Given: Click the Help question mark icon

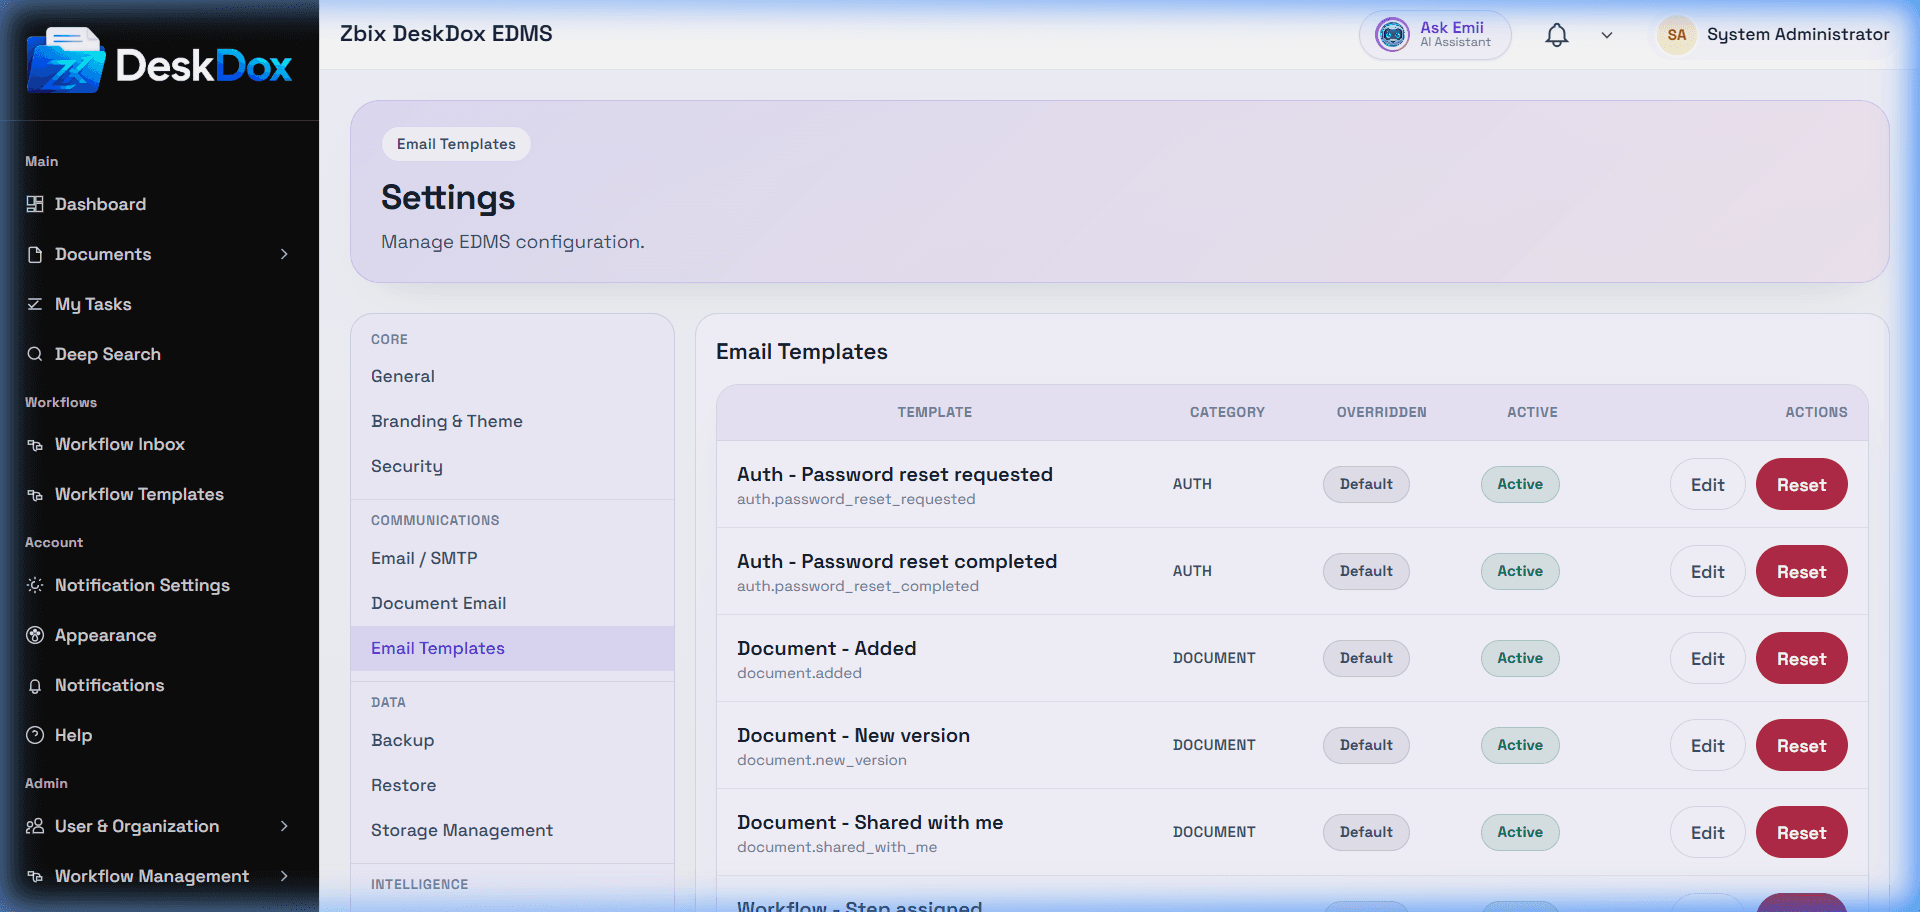Looking at the screenshot, I should [x=35, y=735].
